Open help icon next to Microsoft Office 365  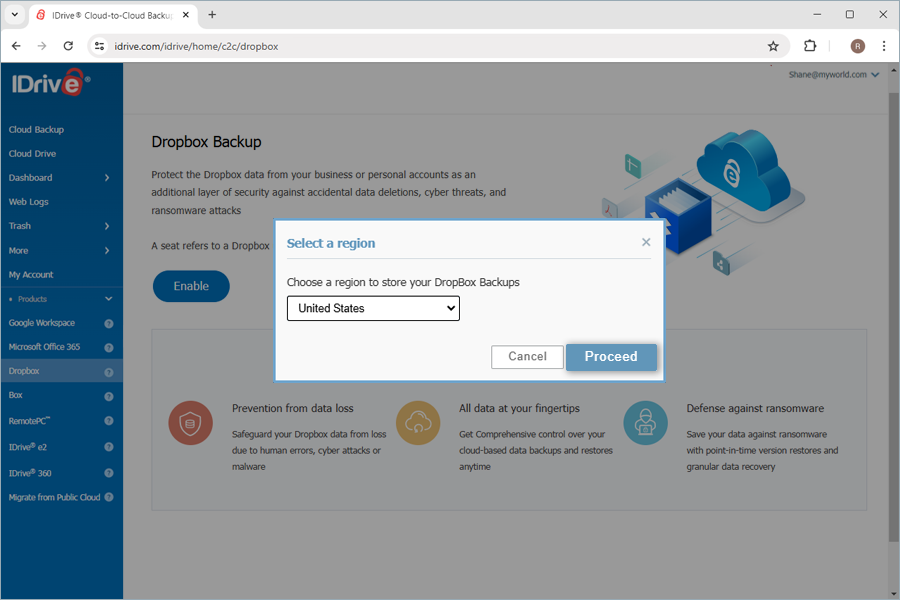(x=108, y=347)
